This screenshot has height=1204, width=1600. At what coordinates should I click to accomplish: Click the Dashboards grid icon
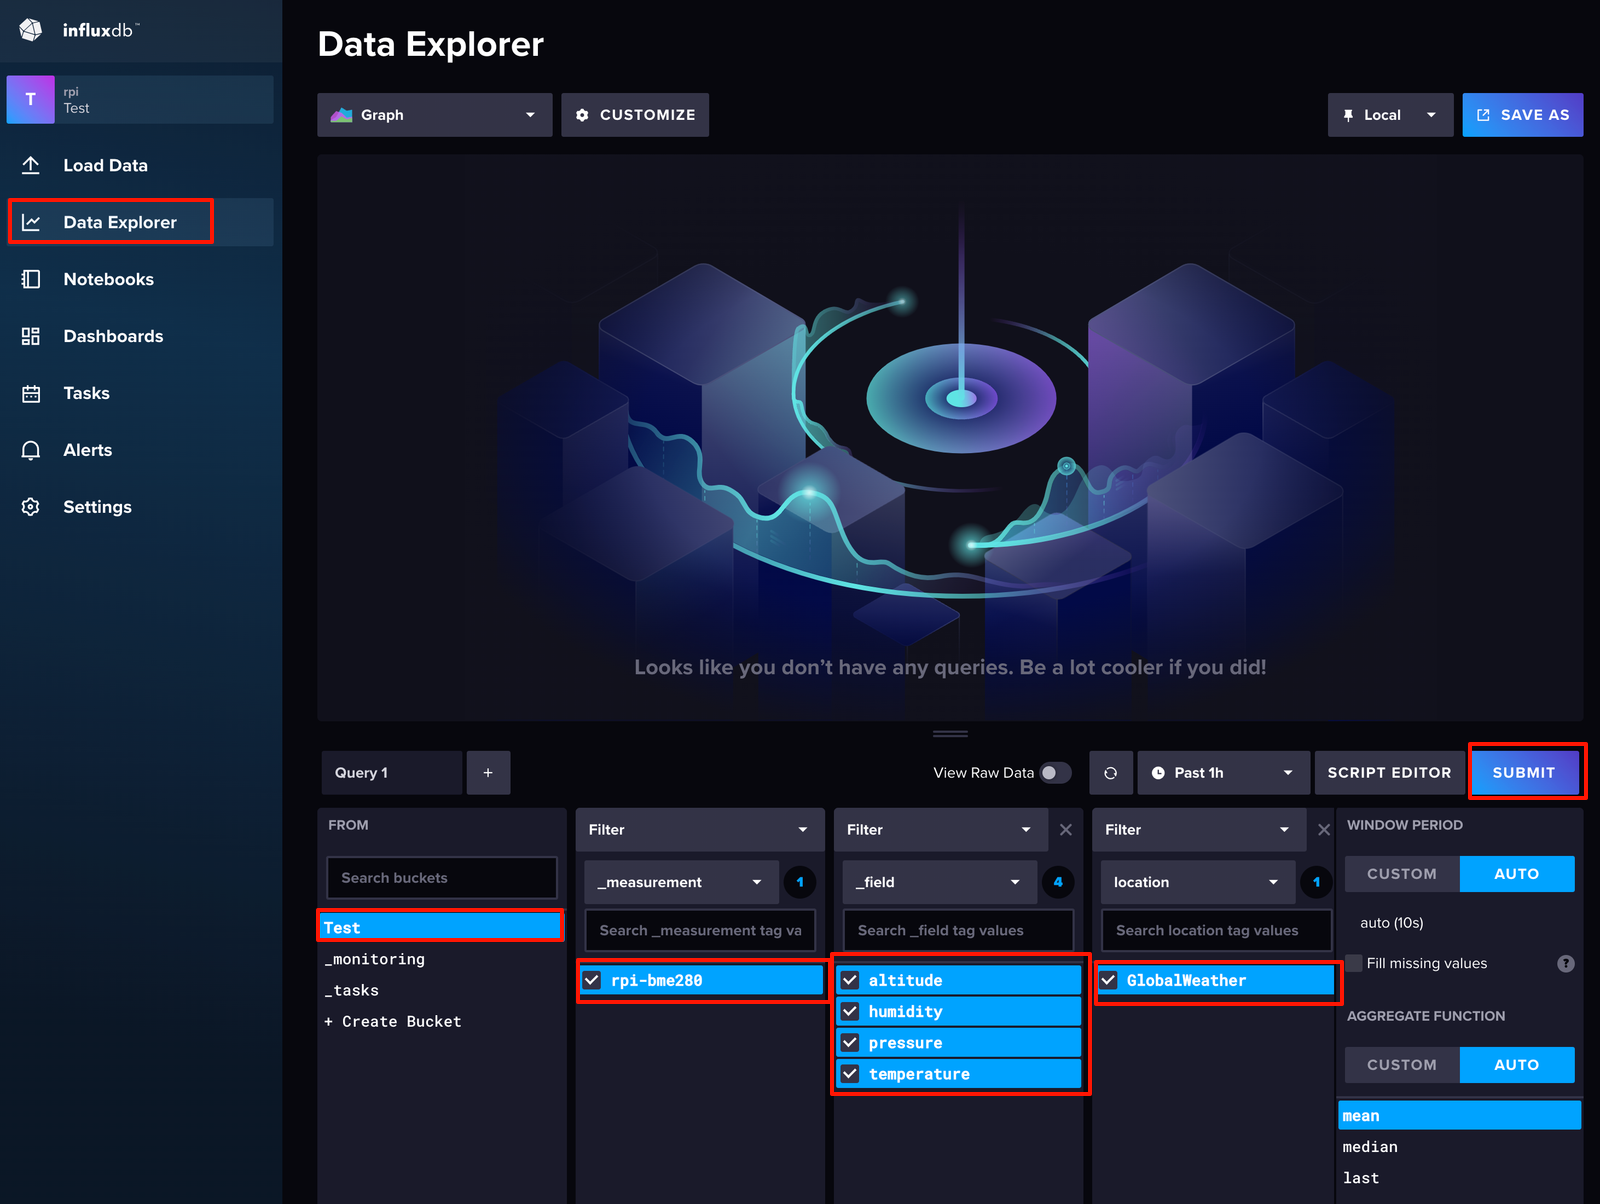coord(31,336)
